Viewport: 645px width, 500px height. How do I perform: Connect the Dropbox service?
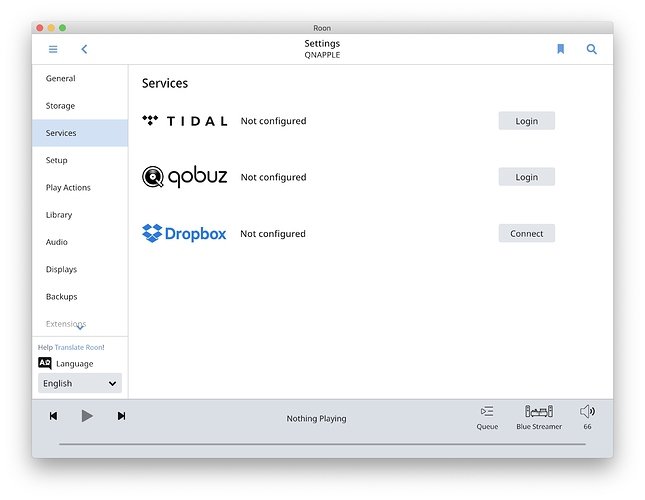[x=527, y=233]
